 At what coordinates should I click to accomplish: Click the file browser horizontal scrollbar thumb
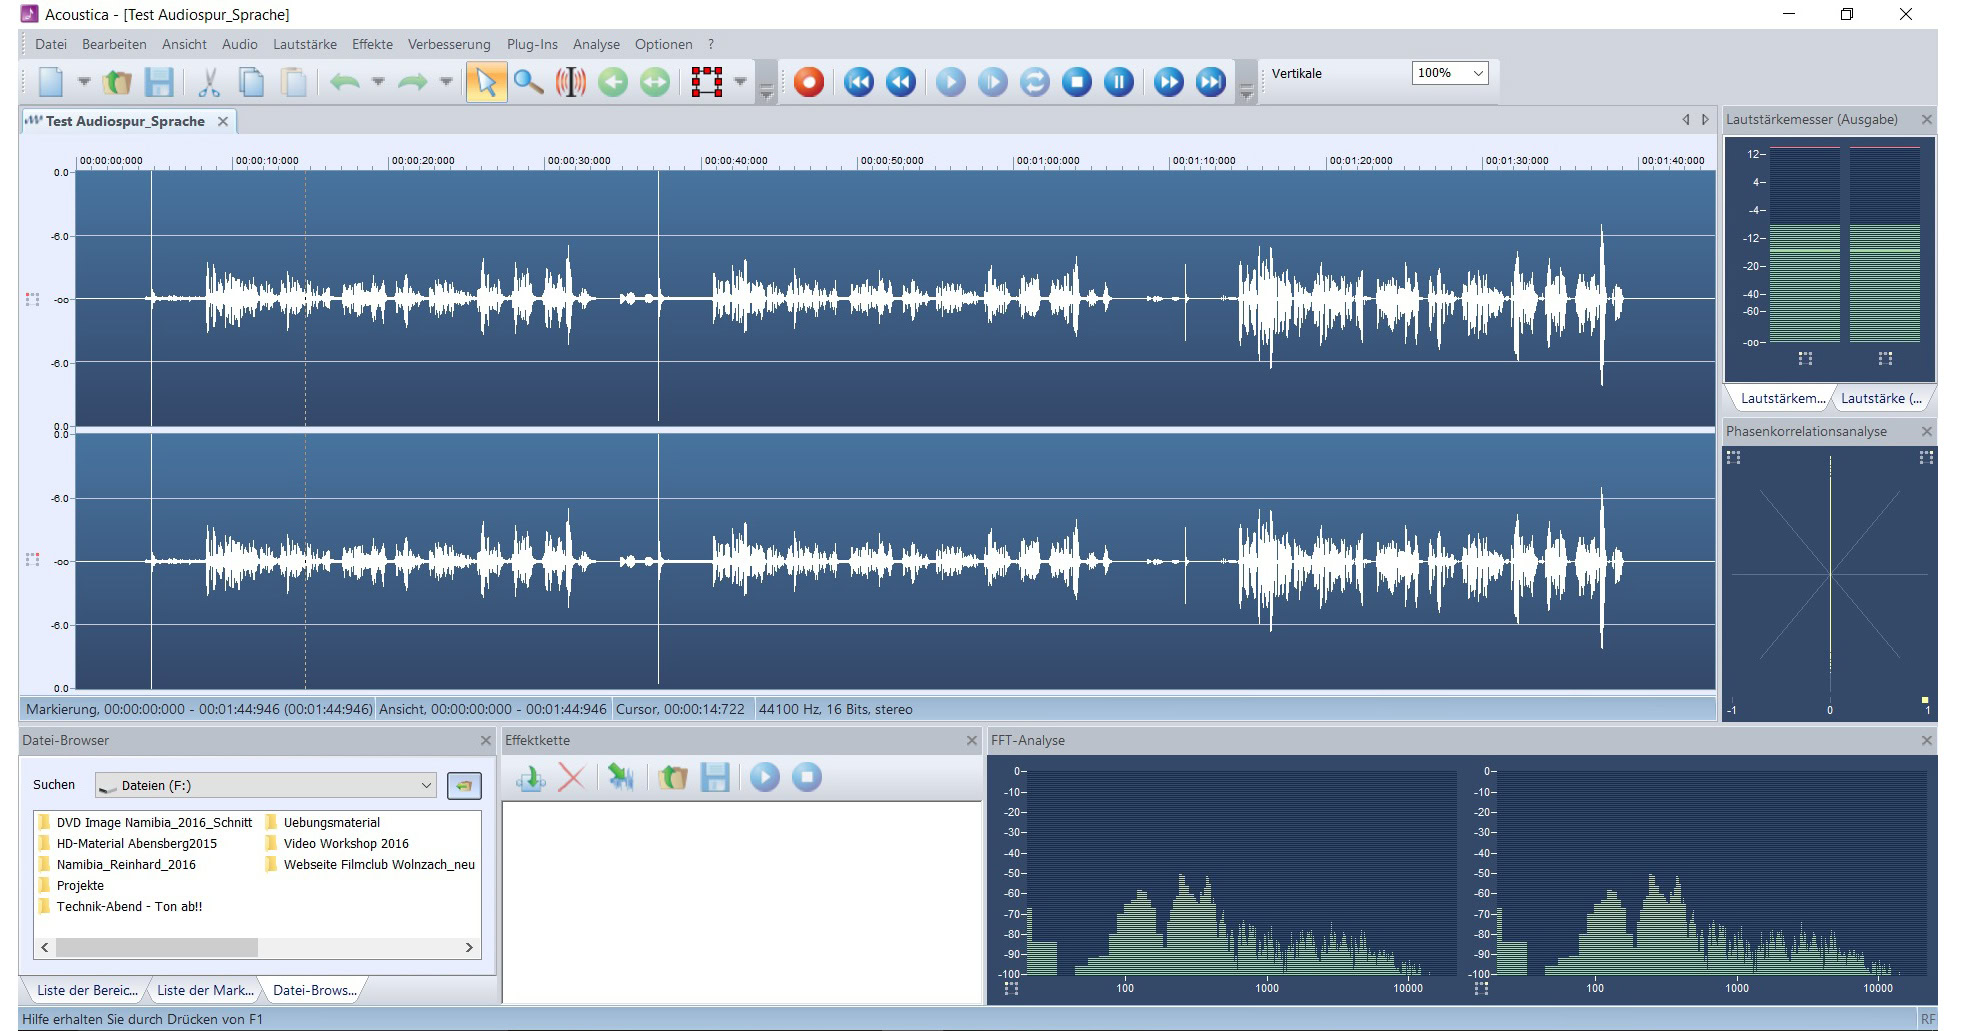156,947
